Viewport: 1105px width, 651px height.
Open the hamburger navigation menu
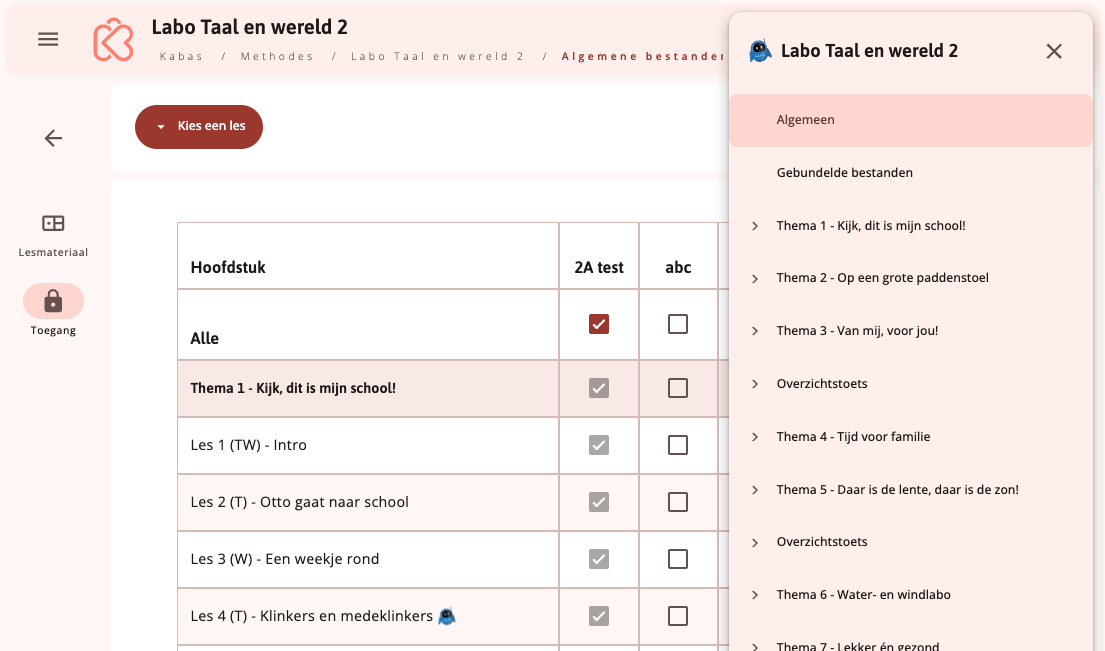[48, 39]
